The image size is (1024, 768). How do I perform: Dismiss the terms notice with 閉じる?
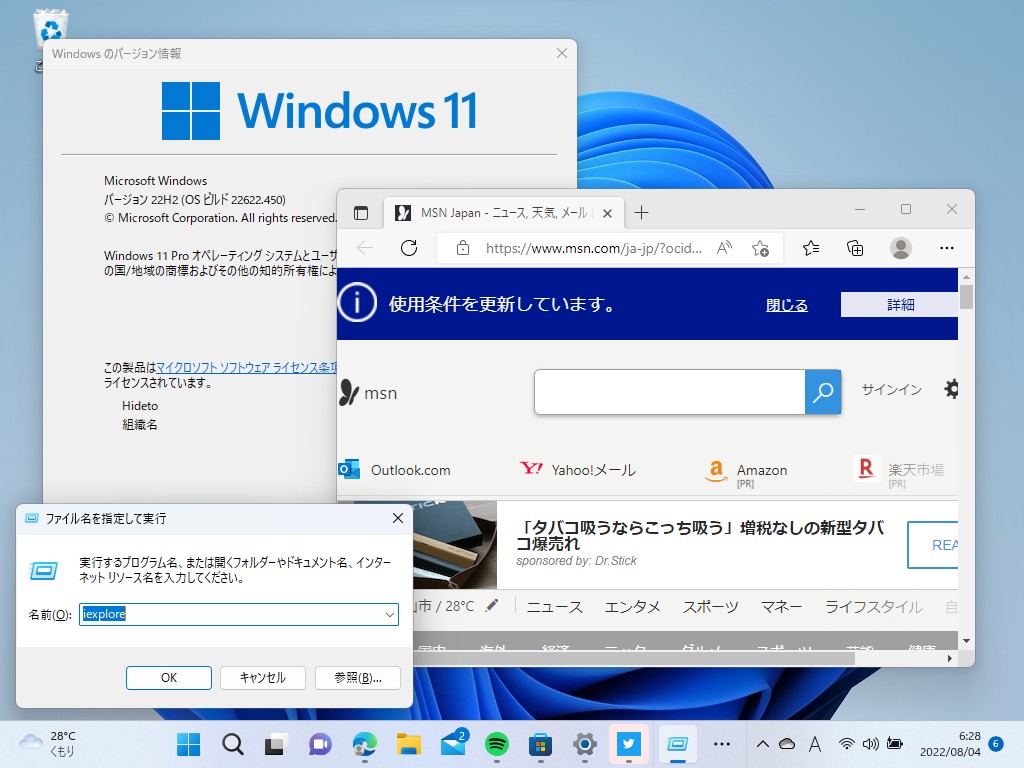point(786,305)
